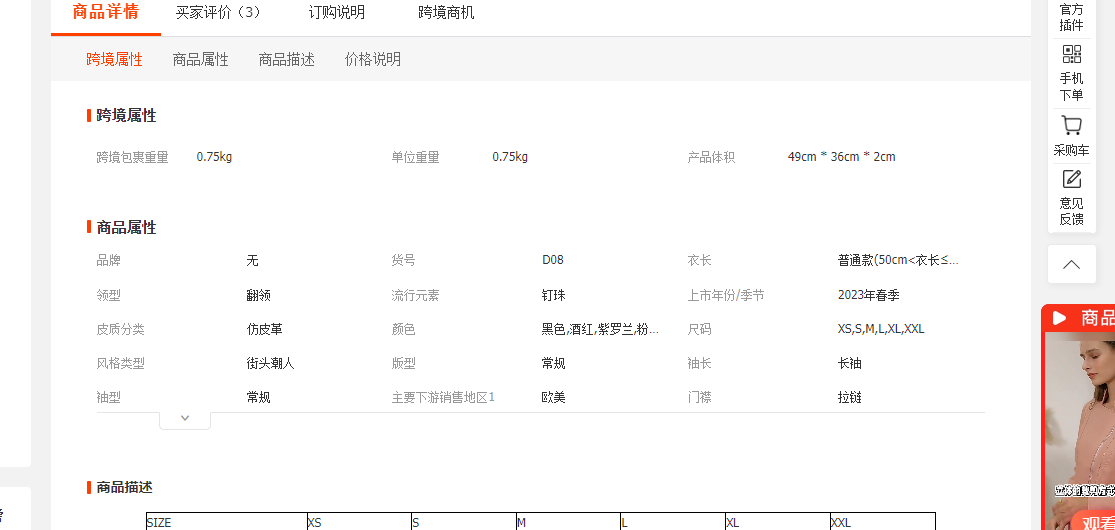Go to the 跨境商机 tab
Viewport: 1115px width, 530px height.
point(446,13)
